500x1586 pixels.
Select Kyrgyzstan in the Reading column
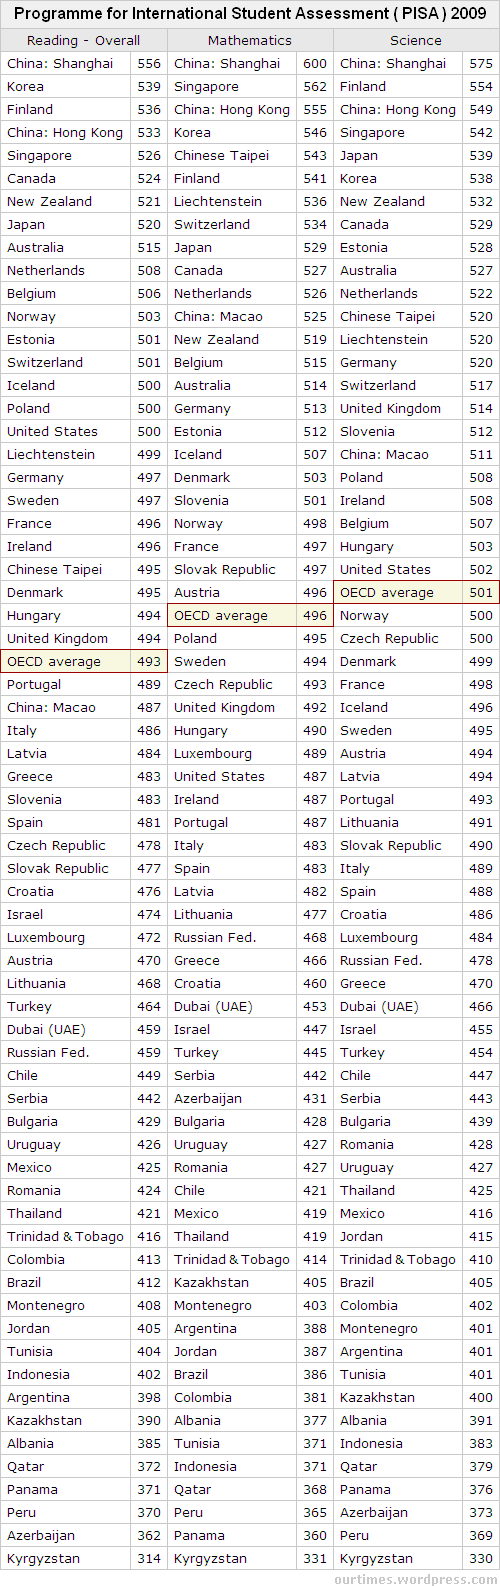click(43, 1558)
